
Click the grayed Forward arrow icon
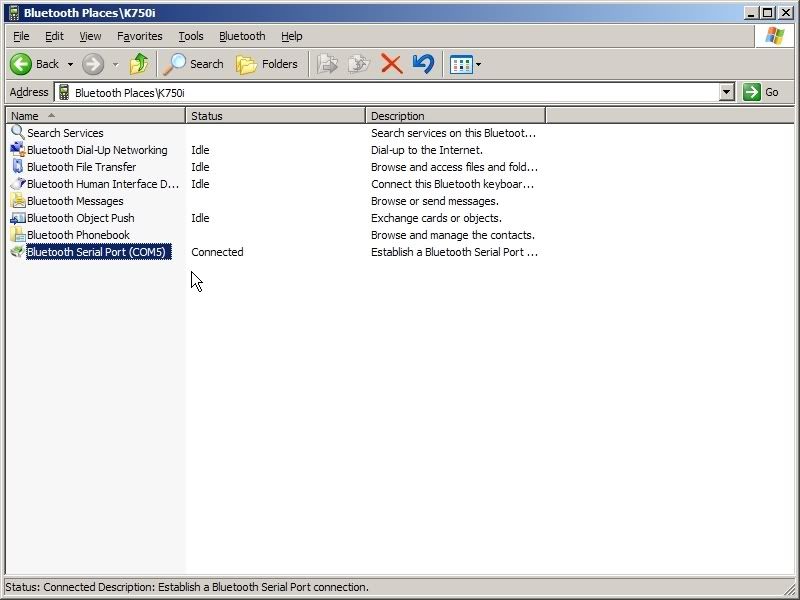[x=93, y=64]
